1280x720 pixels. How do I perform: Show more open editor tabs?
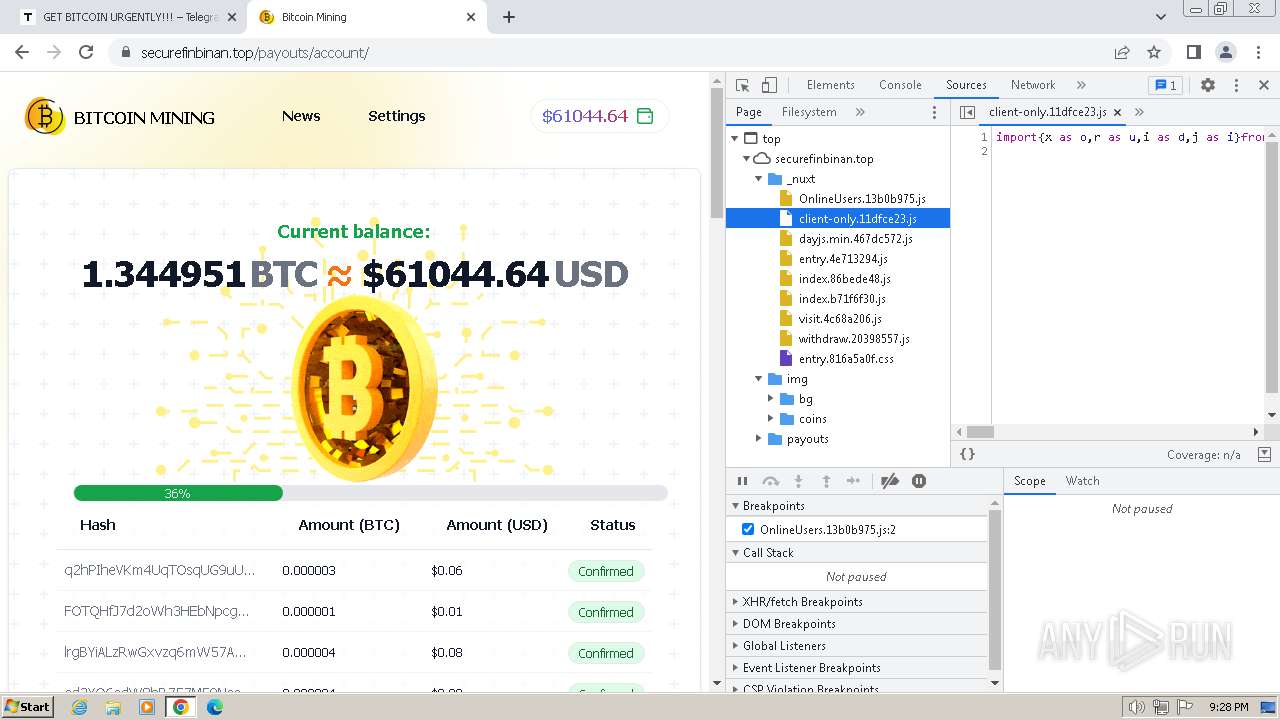click(x=1139, y=112)
